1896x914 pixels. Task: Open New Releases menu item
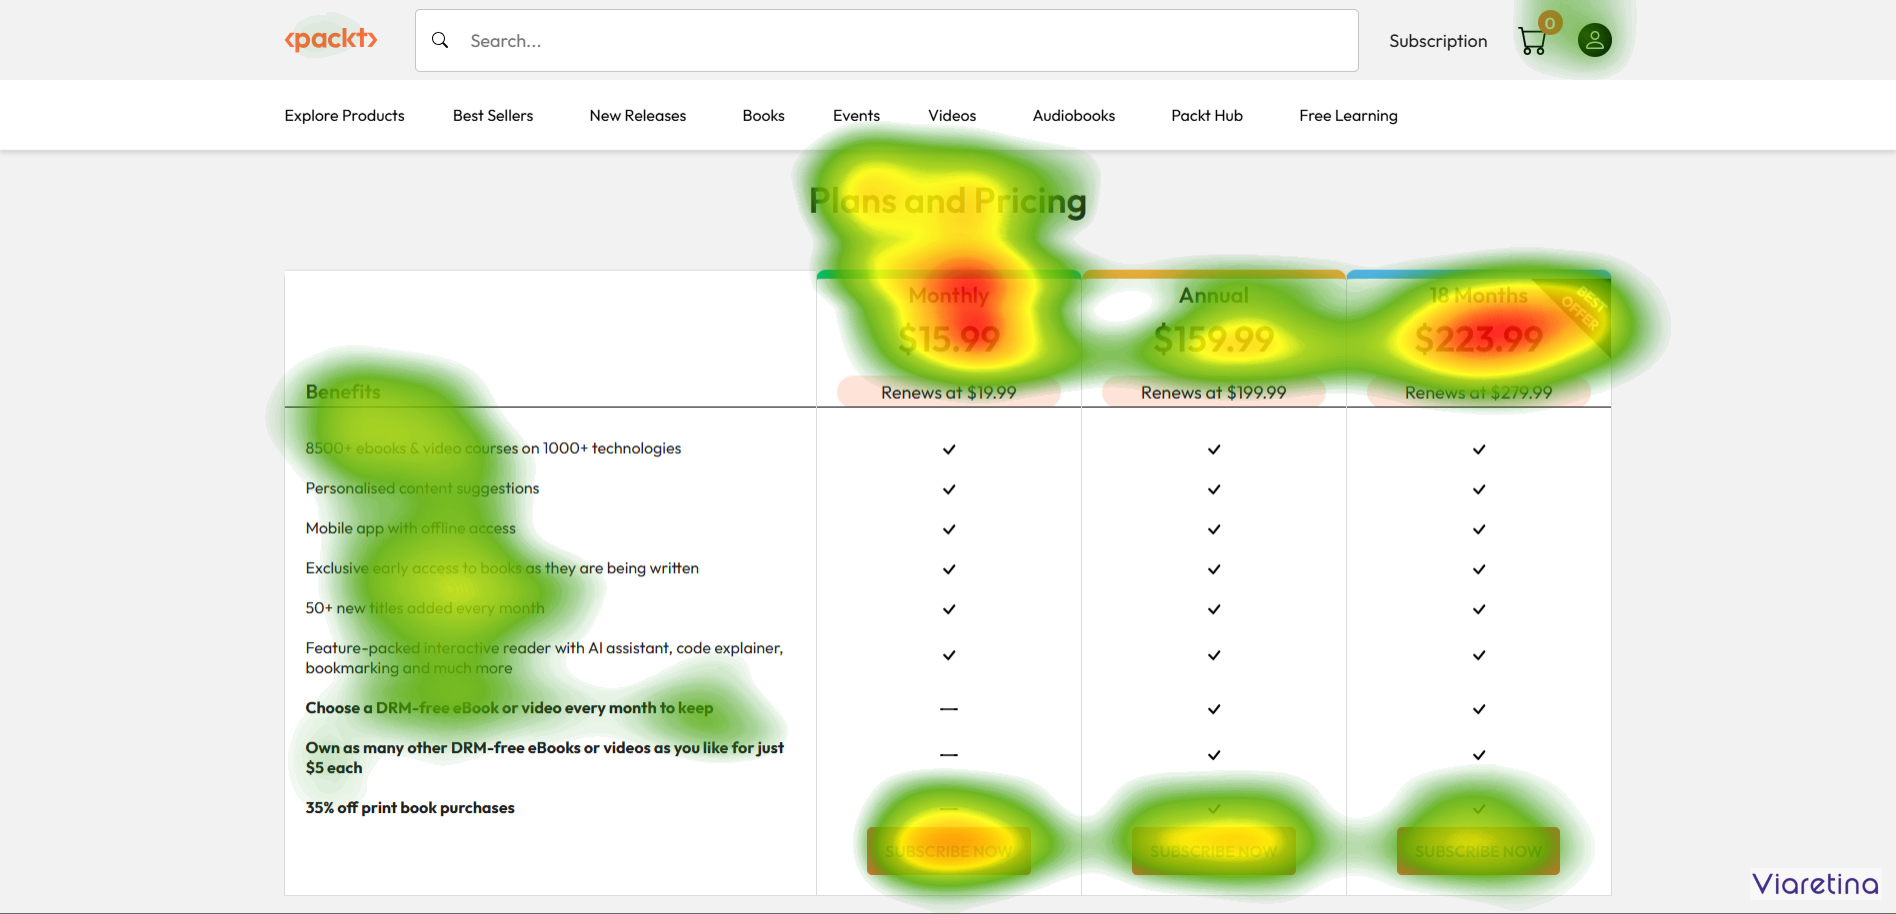pyautogui.click(x=638, y=115)
